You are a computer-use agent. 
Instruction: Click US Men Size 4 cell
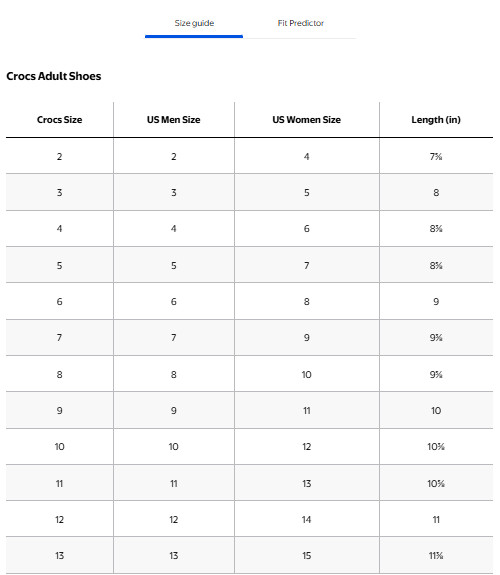click(x=174, y=228)
